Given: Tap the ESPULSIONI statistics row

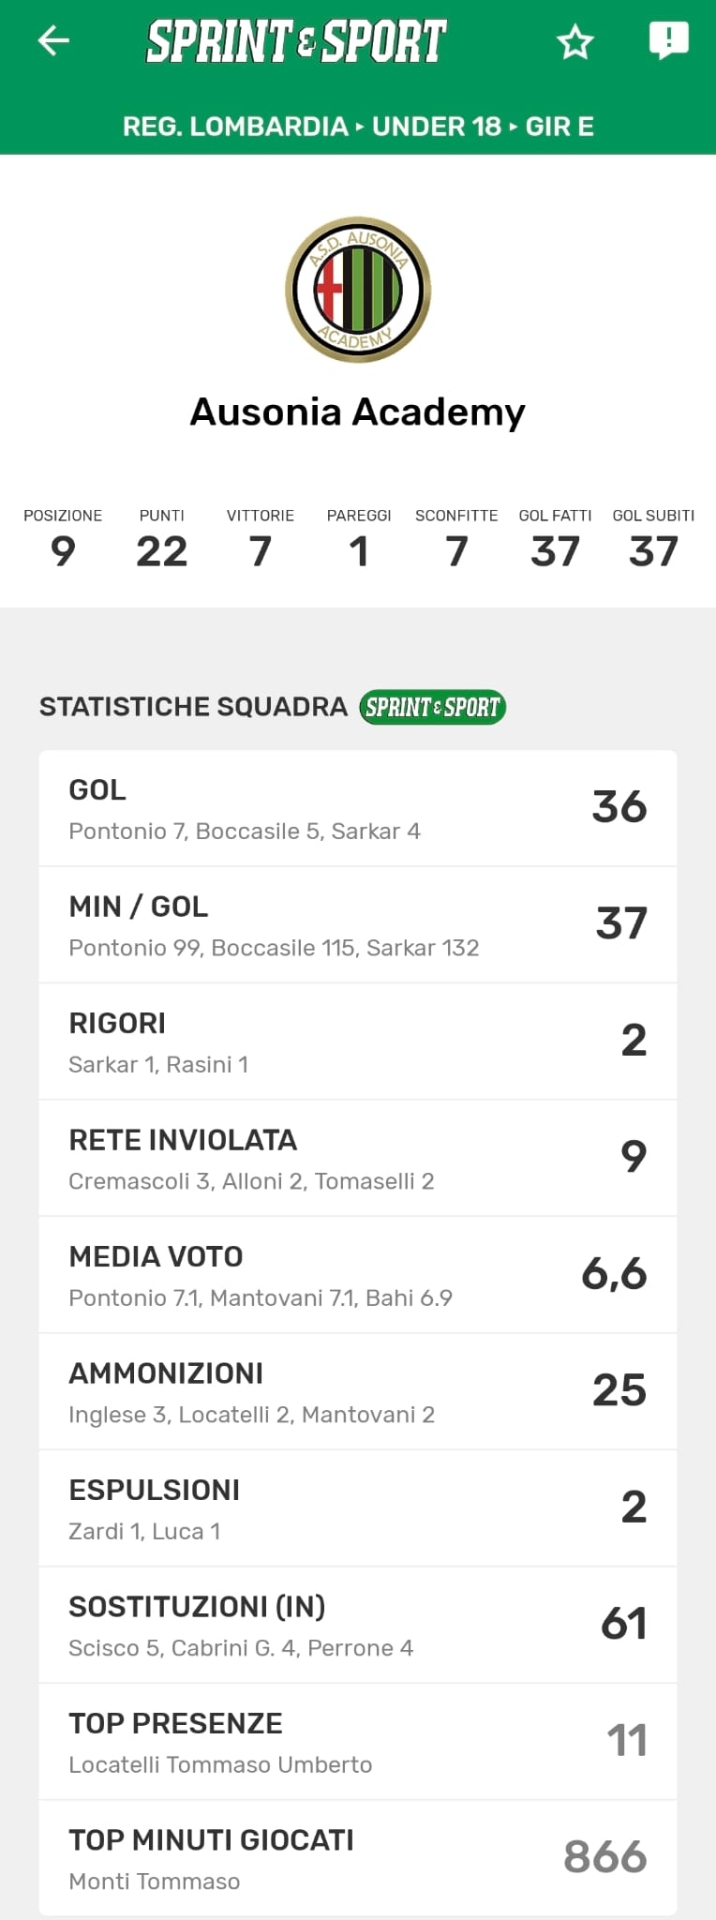Looking at the screenshot, I should (358, 1509).
